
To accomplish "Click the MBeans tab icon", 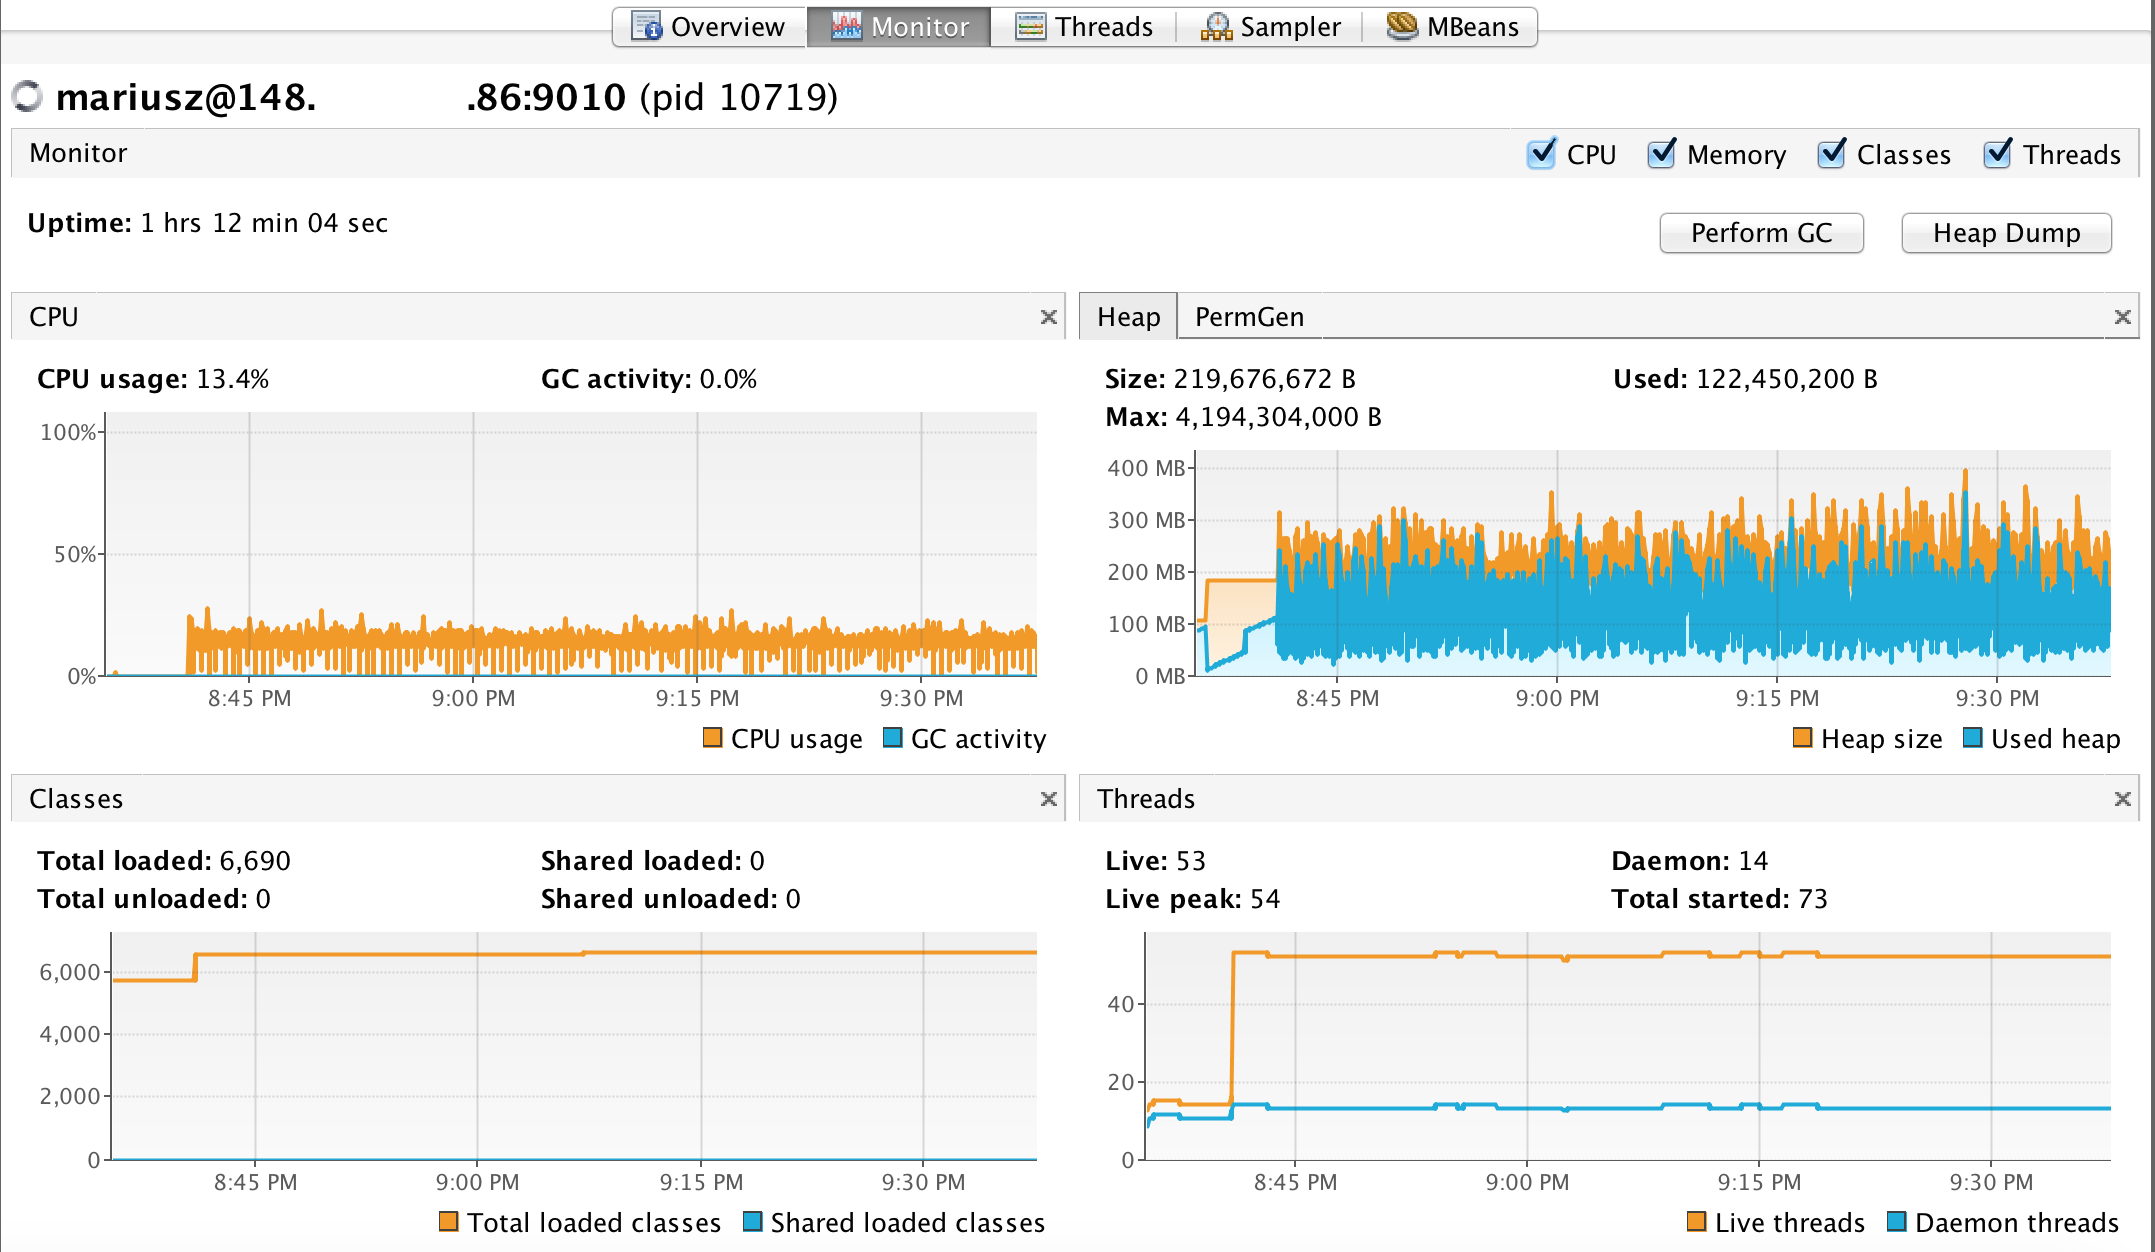I will 1402,26.
